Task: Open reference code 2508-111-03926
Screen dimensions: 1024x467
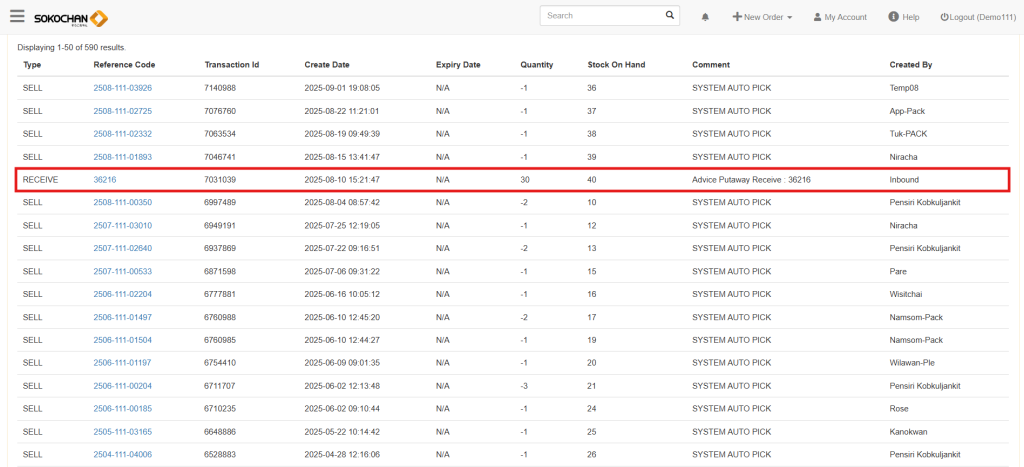Action: coord(122,88)
